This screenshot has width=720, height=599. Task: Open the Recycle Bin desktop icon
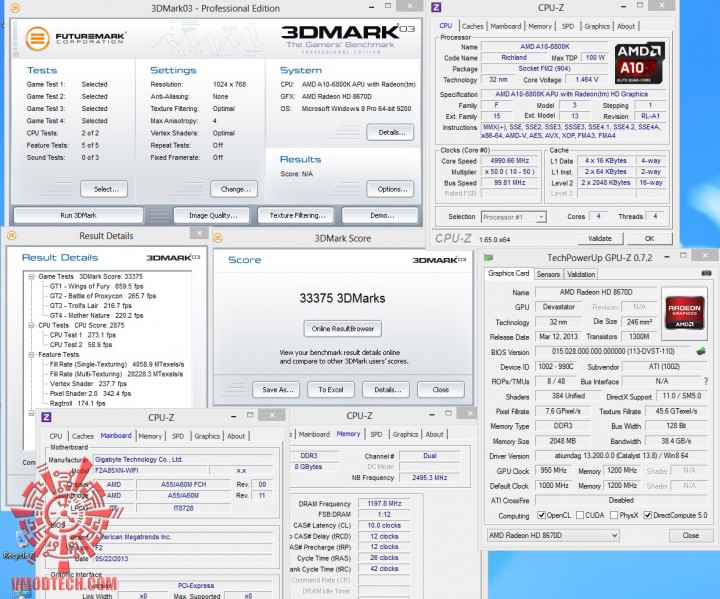coord(17,546)
